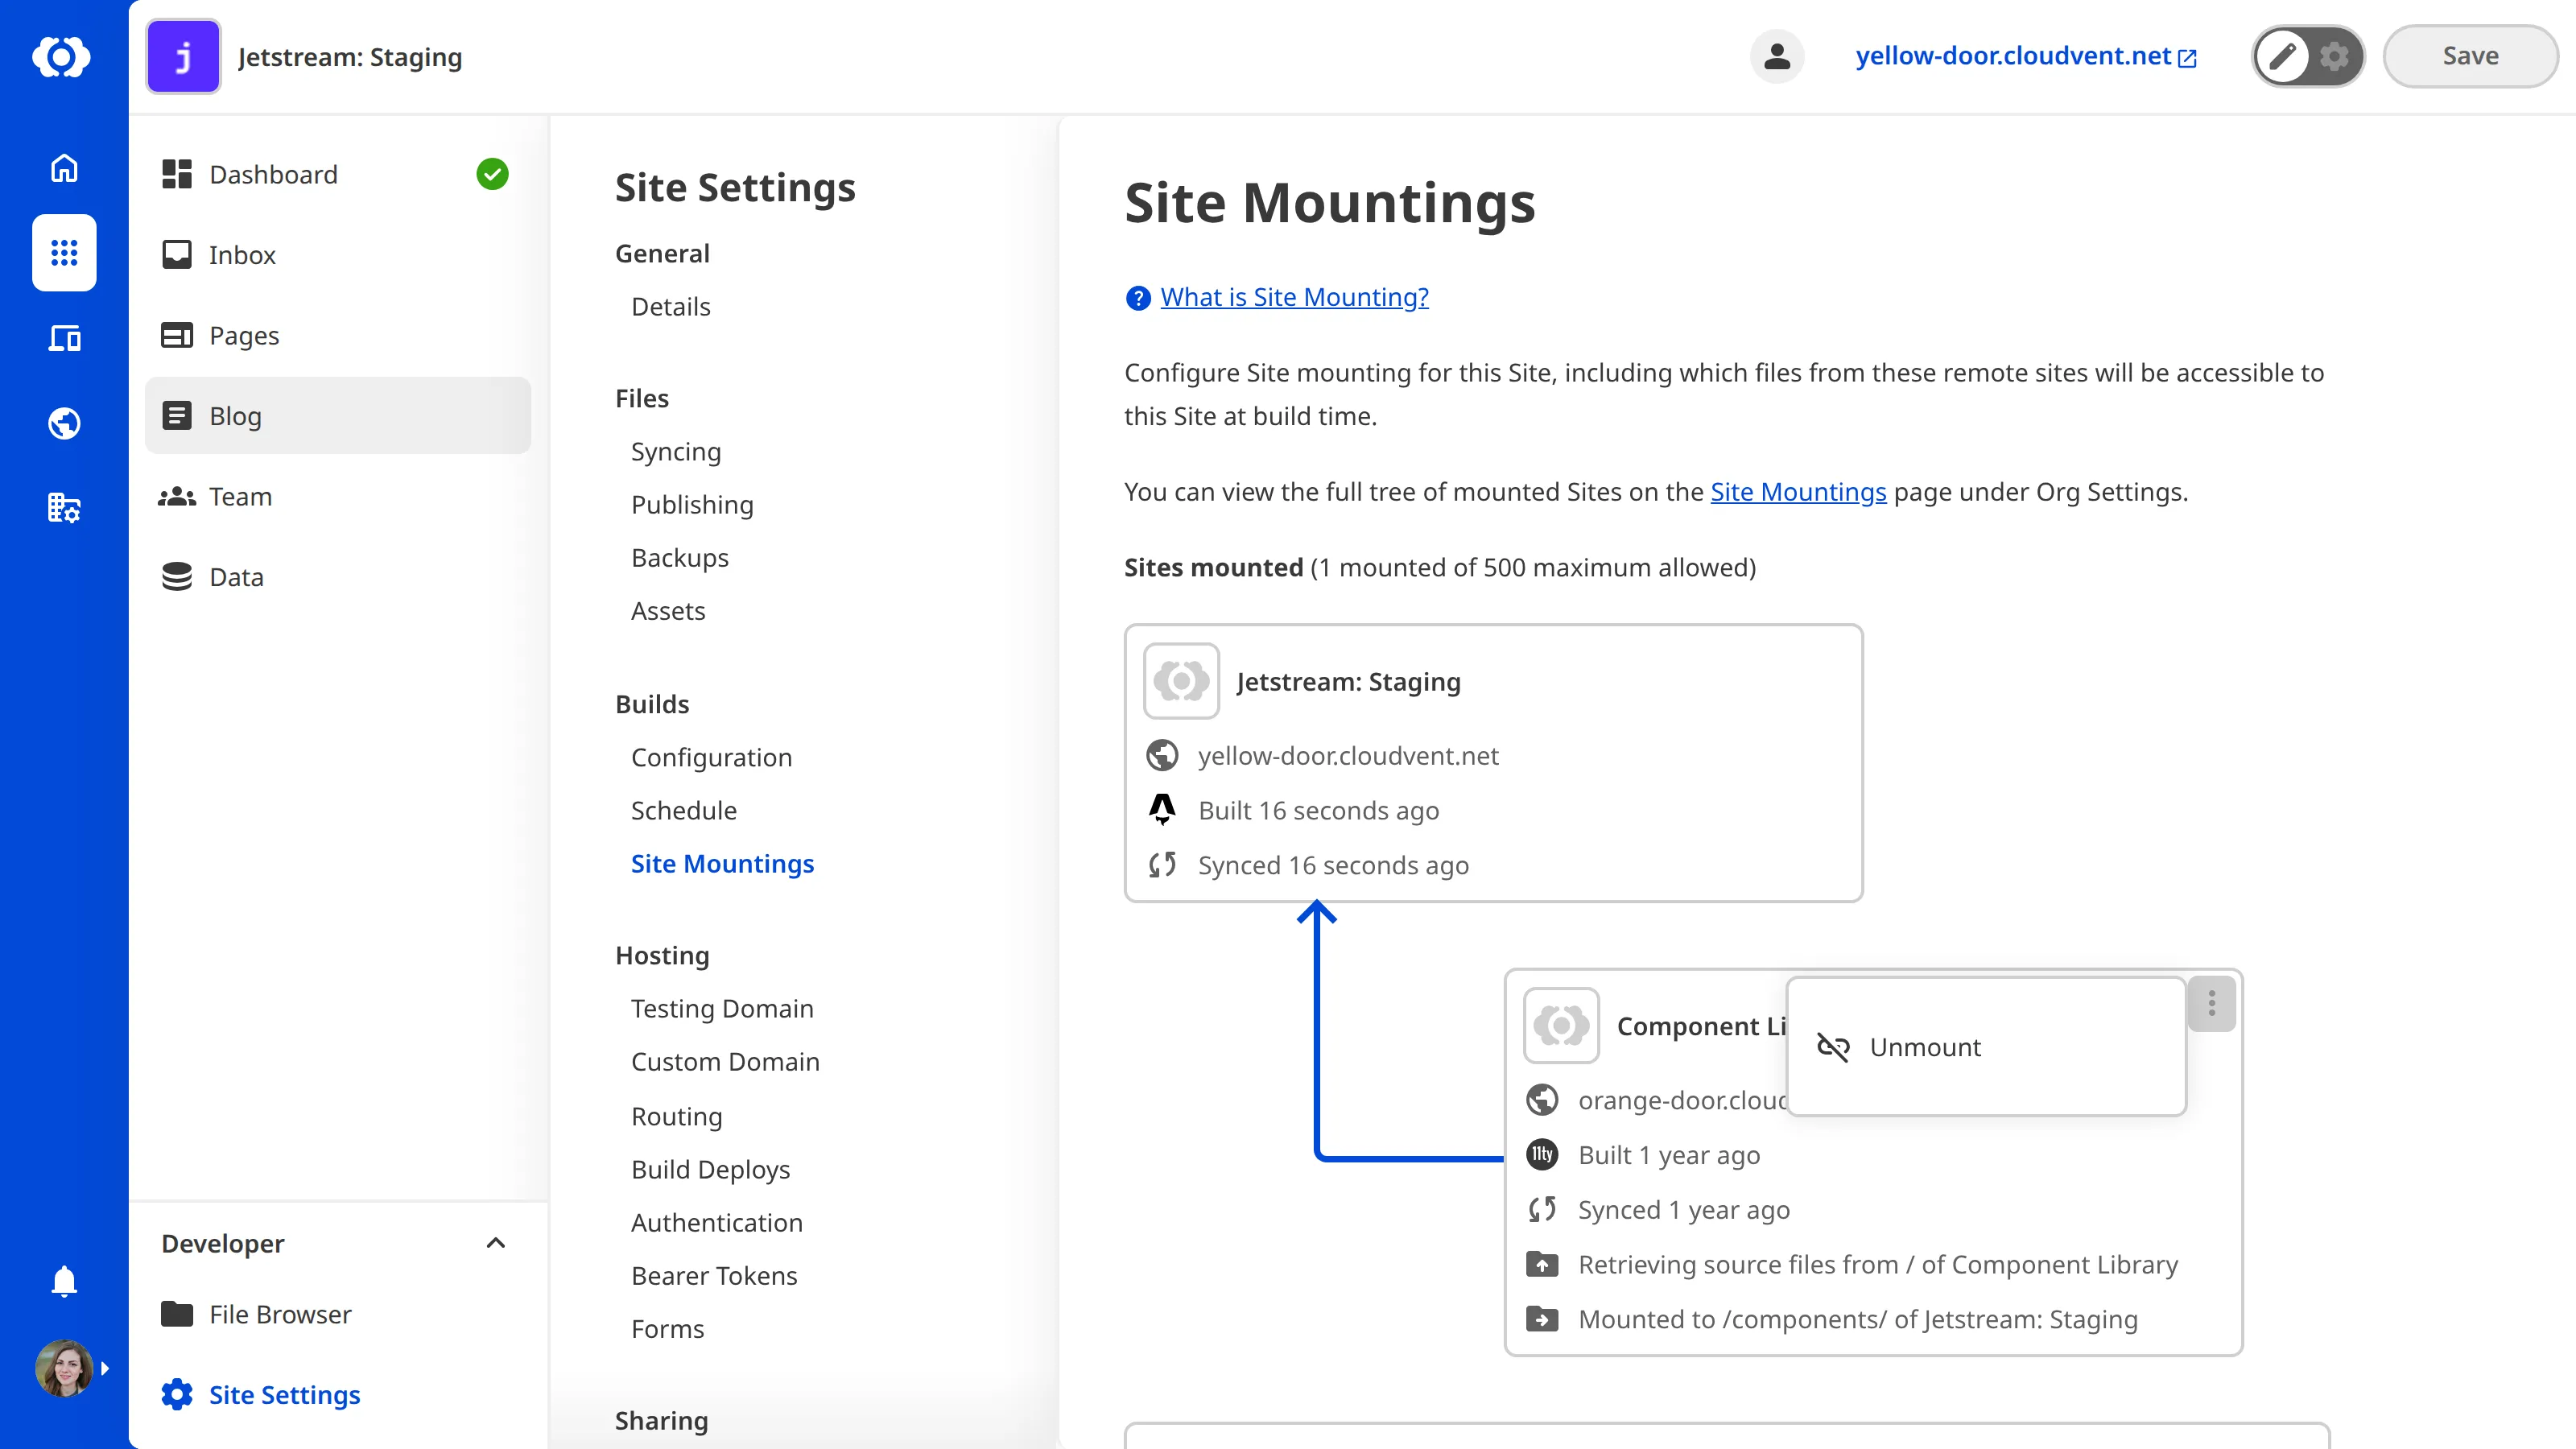
Task: Collapse the Developer section
Action: click(x=495, y=1243)
